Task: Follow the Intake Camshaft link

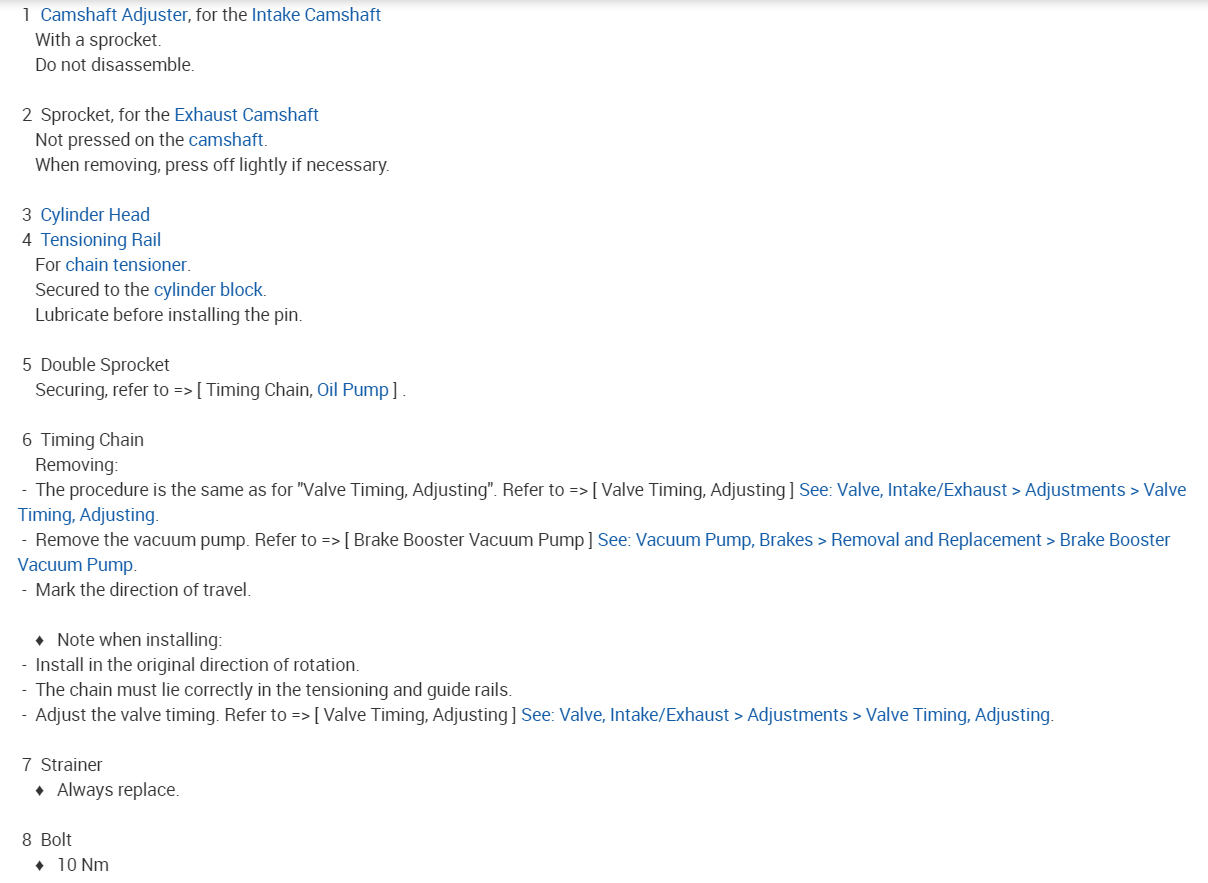Action: [316, 15]
